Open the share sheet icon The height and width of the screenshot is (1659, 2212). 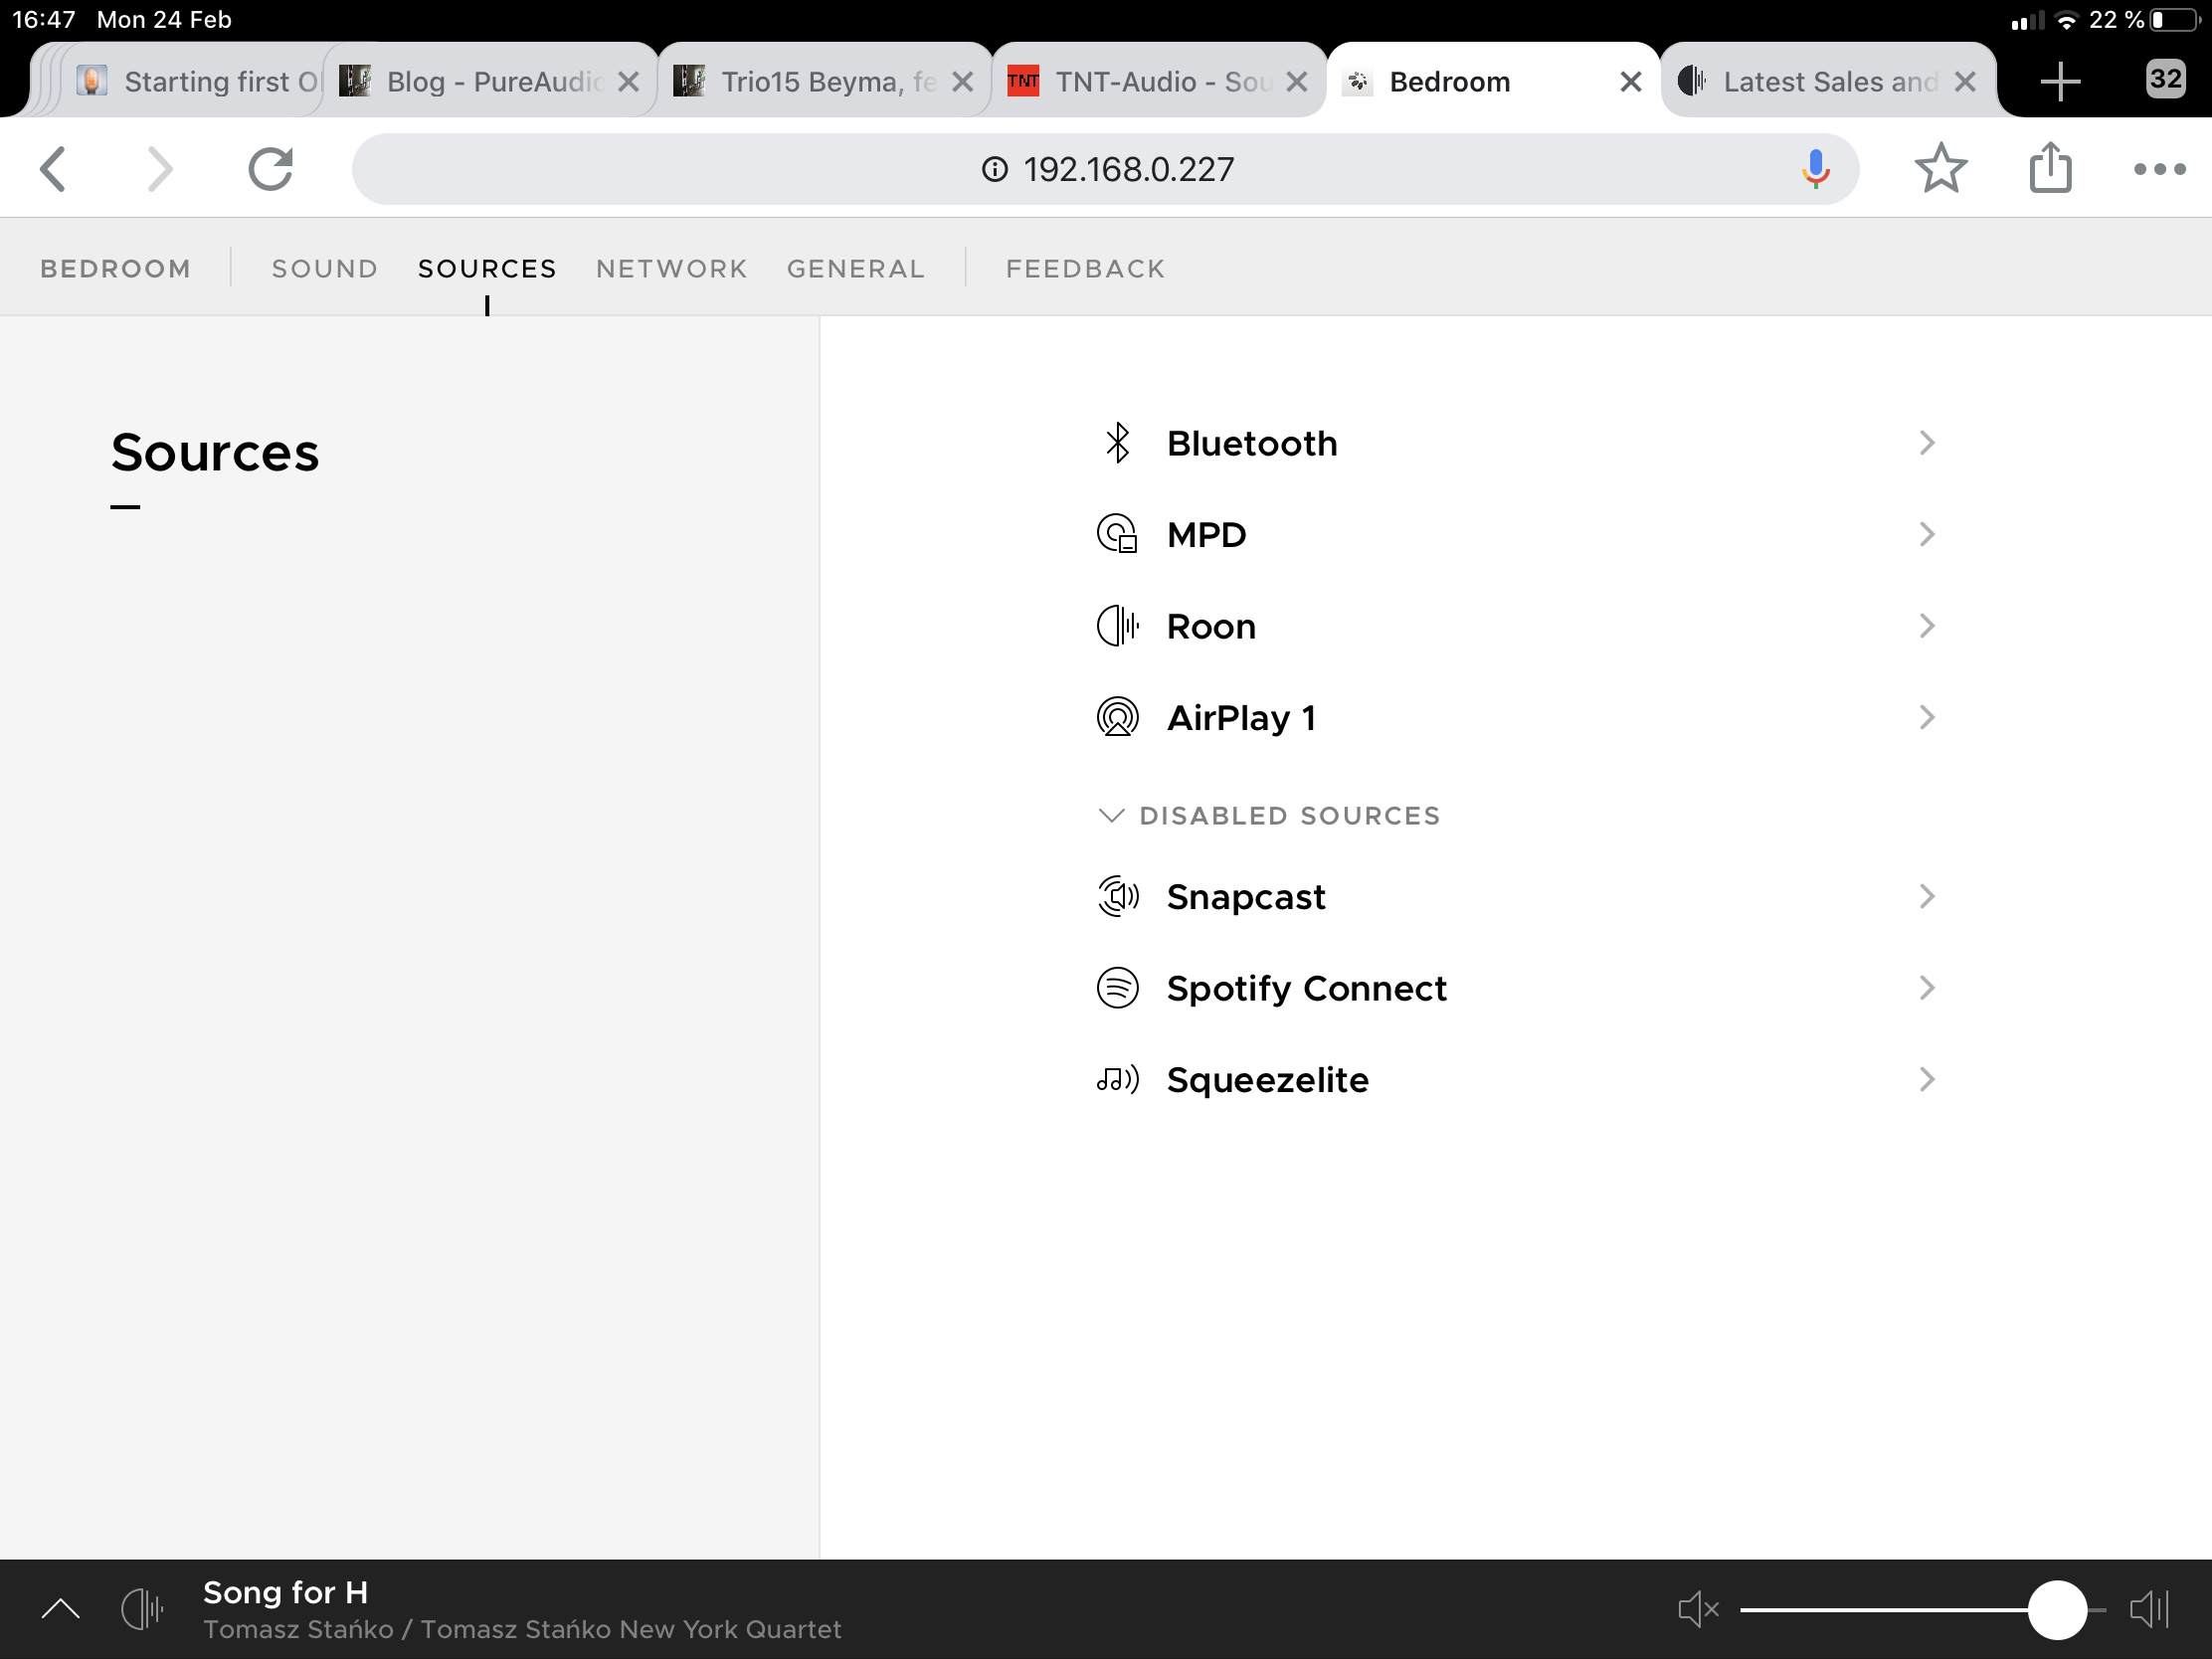(x=2051, y=167)
